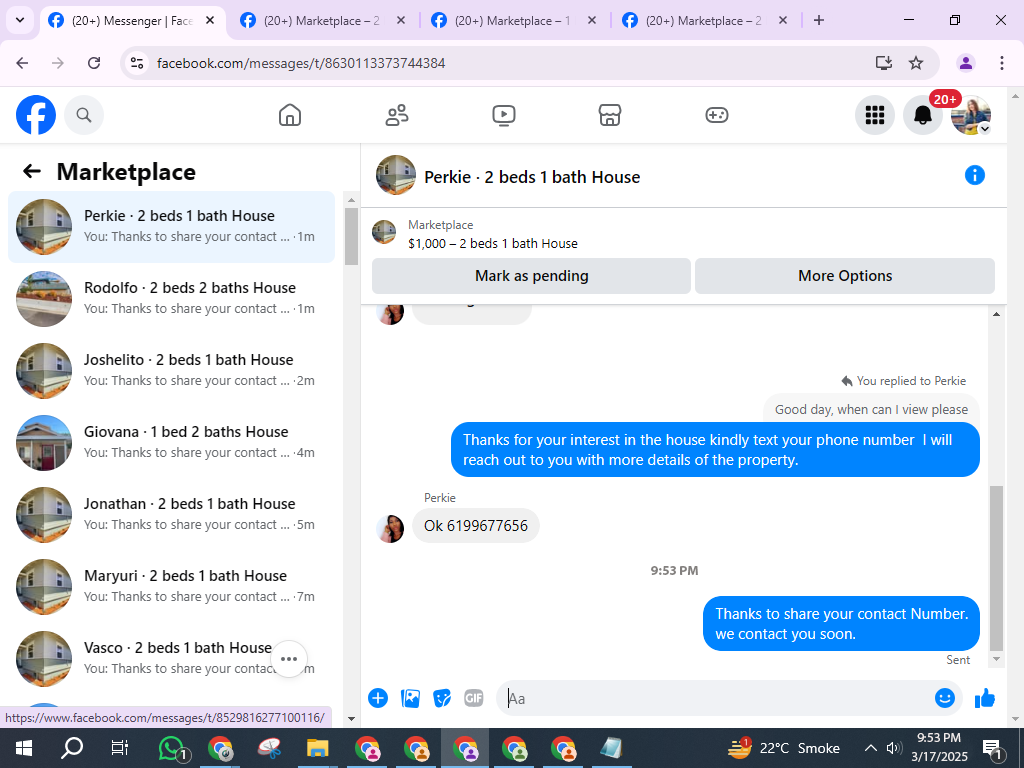The width and height of the screenshot is (1024, 768).
Task: Open the volume speaker icon
Action: click(x=894, y=748)
